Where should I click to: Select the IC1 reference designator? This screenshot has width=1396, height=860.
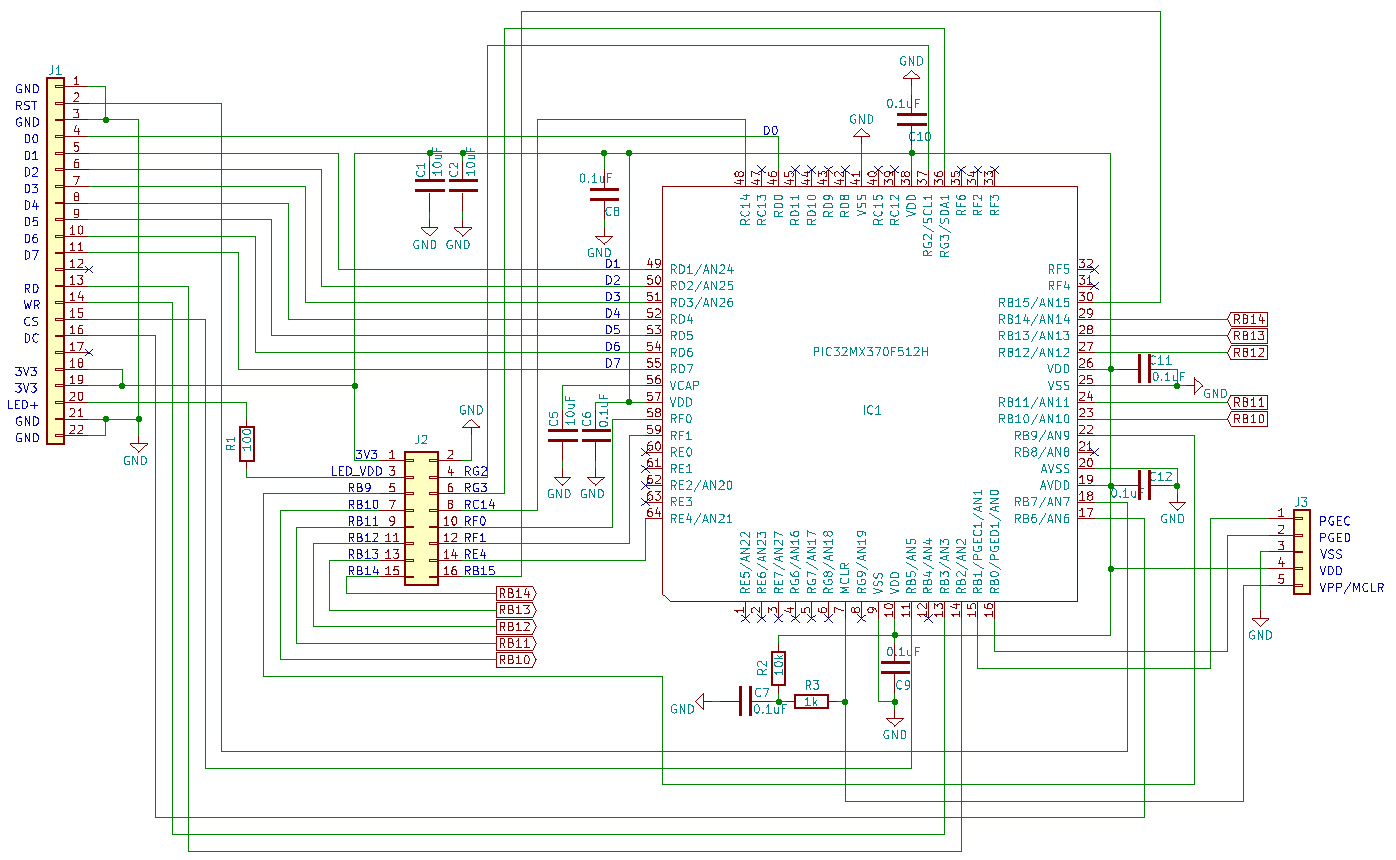pyautogui.click(x=871, y=410)
